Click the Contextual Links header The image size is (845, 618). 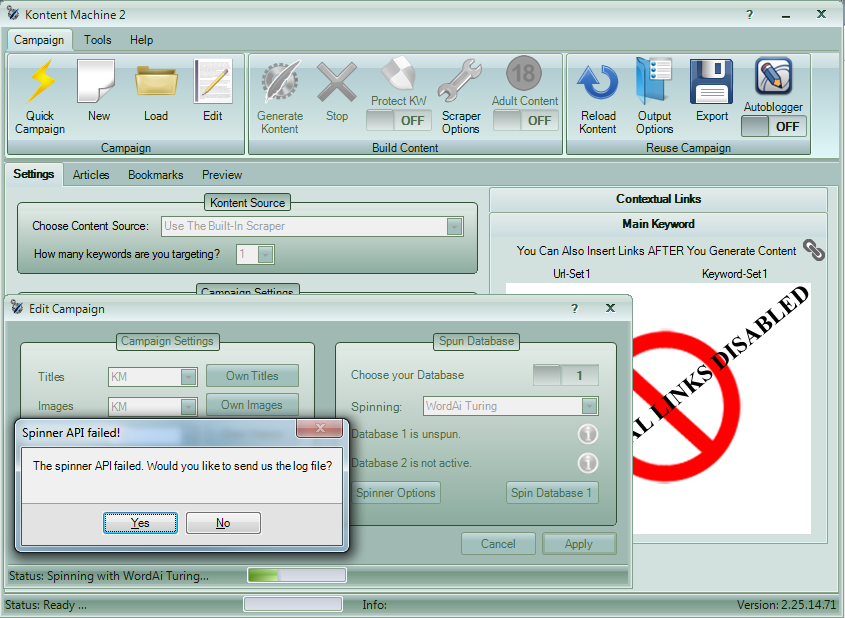point(658,199)
